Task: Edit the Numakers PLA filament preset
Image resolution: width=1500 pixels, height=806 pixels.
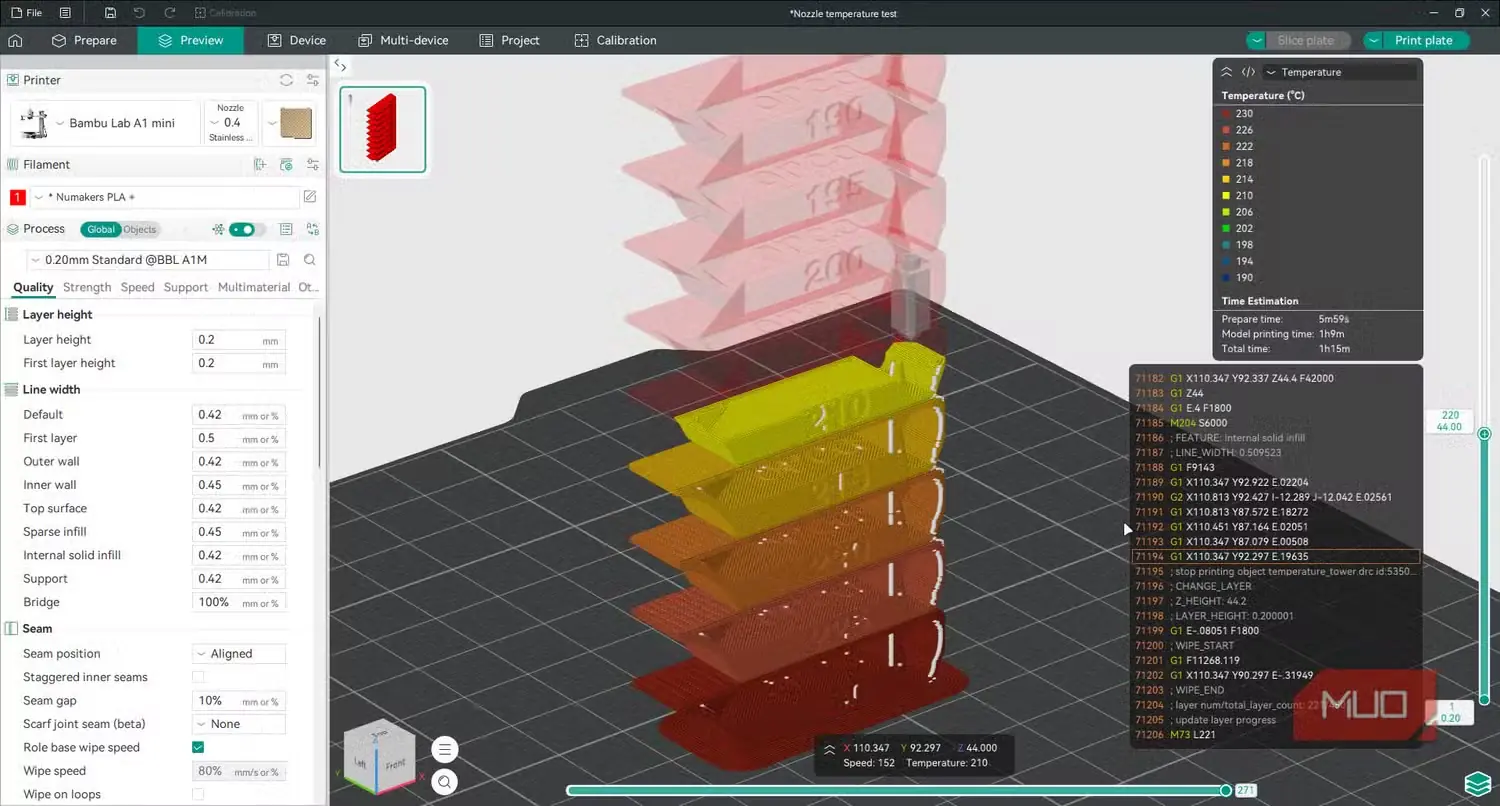Action: click(x=310, y=197)
